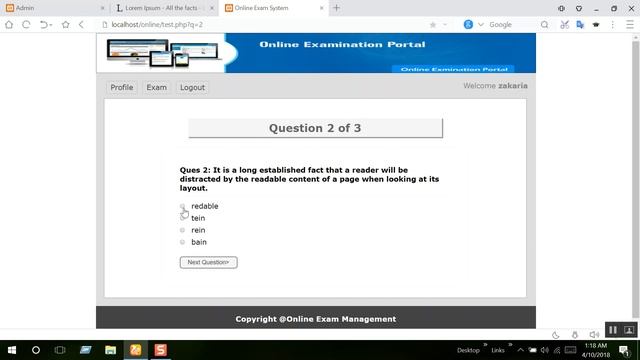Close the Online Exam System tab
This screenshot has width=640, height=360.
[x=321, y=8]
